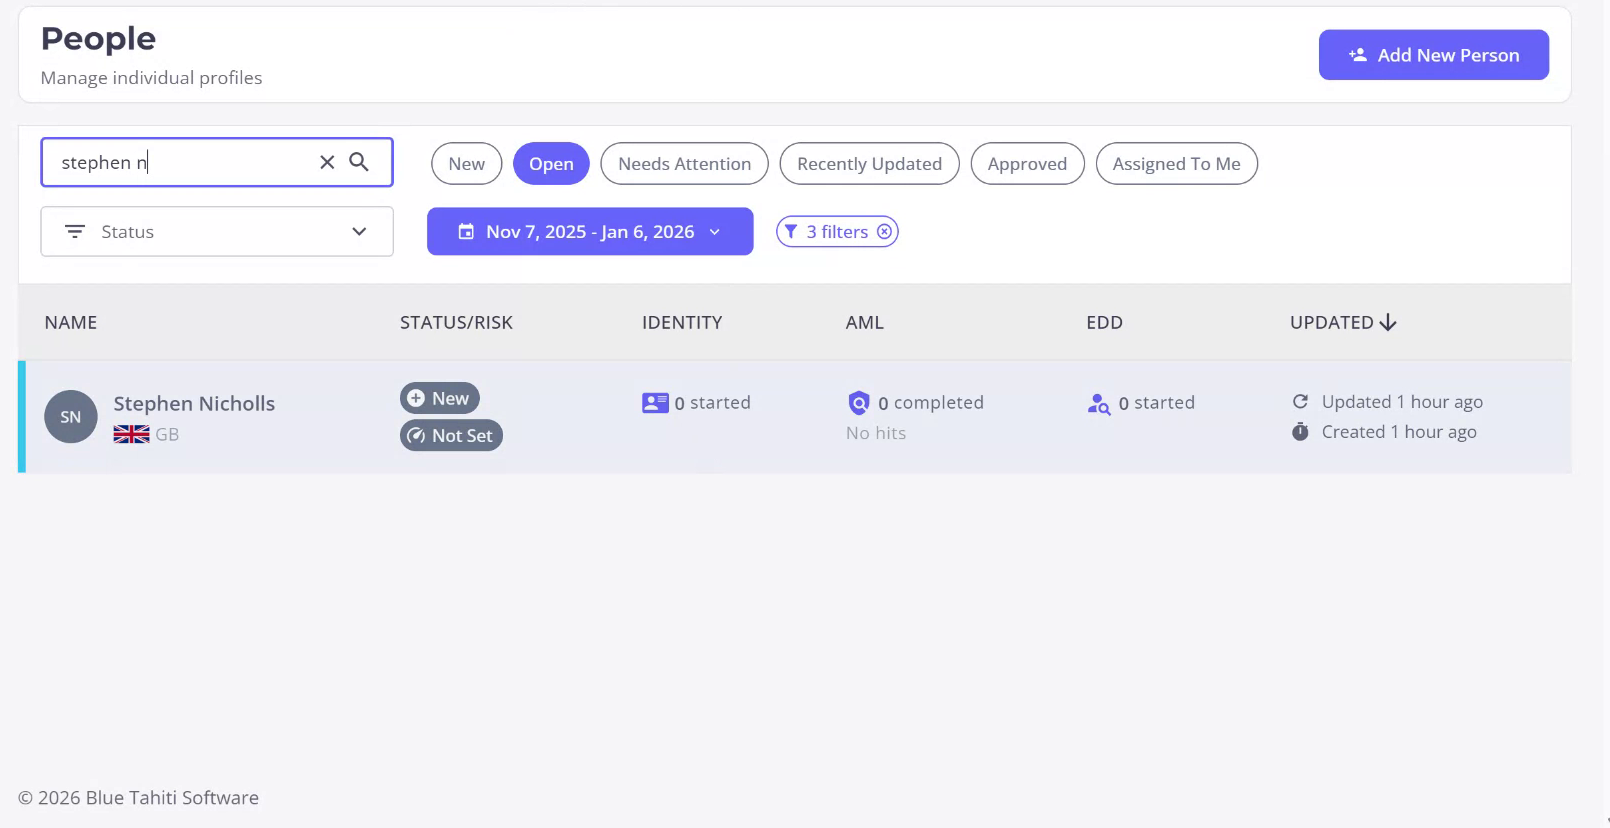Sort by the UPDATED column arrow
Viewport: 1610px width, 828px height.
[x=1388, y=322]
